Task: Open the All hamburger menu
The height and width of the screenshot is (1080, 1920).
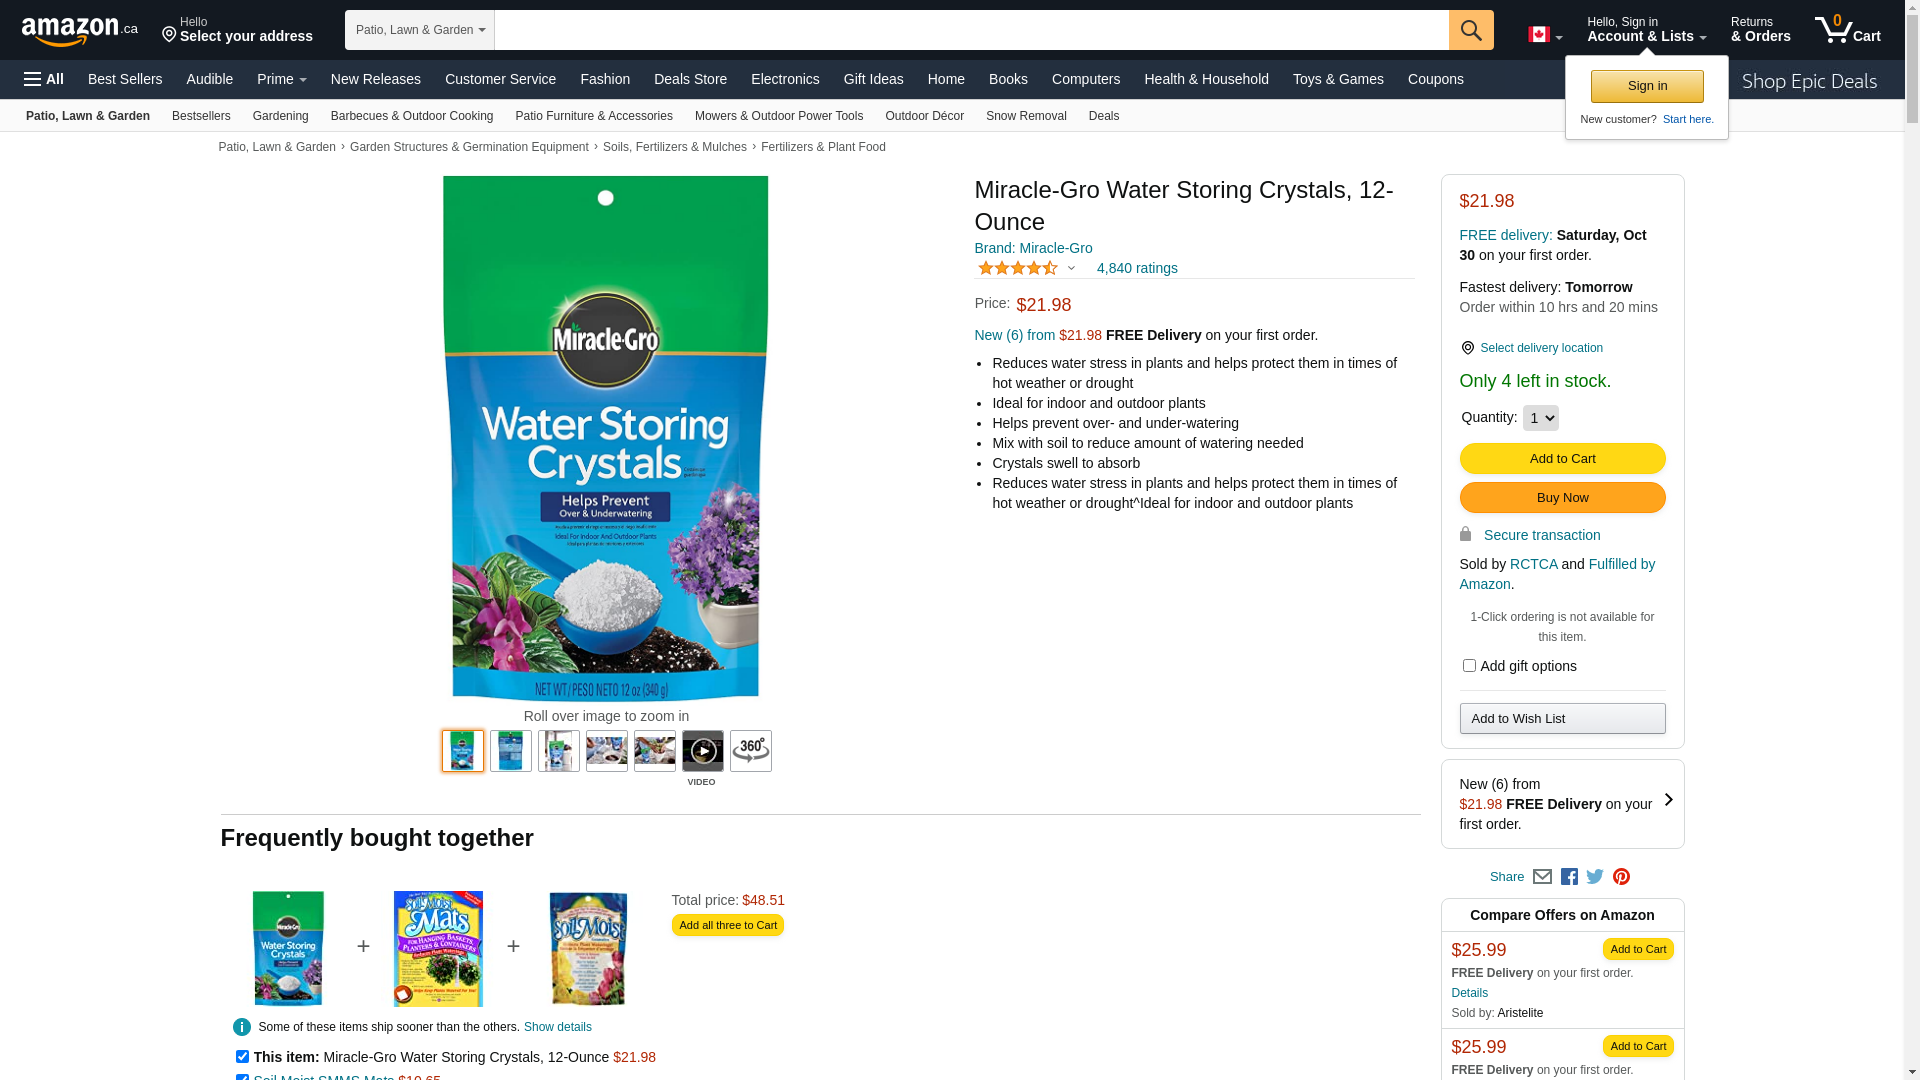Action: pos(44,79)
